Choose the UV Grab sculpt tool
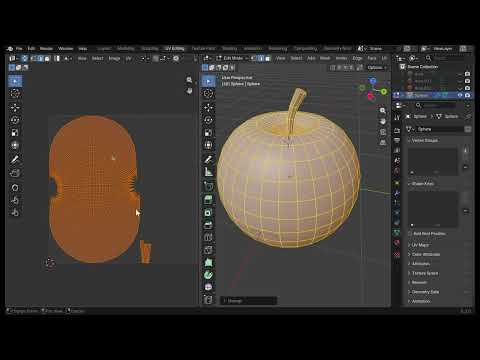This screenshot has width=480, height=360. [15, 188]
